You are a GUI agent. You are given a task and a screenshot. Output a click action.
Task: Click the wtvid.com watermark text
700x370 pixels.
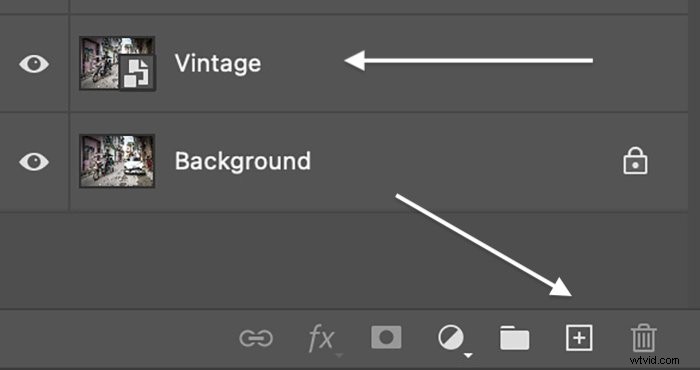coord(654,360)
